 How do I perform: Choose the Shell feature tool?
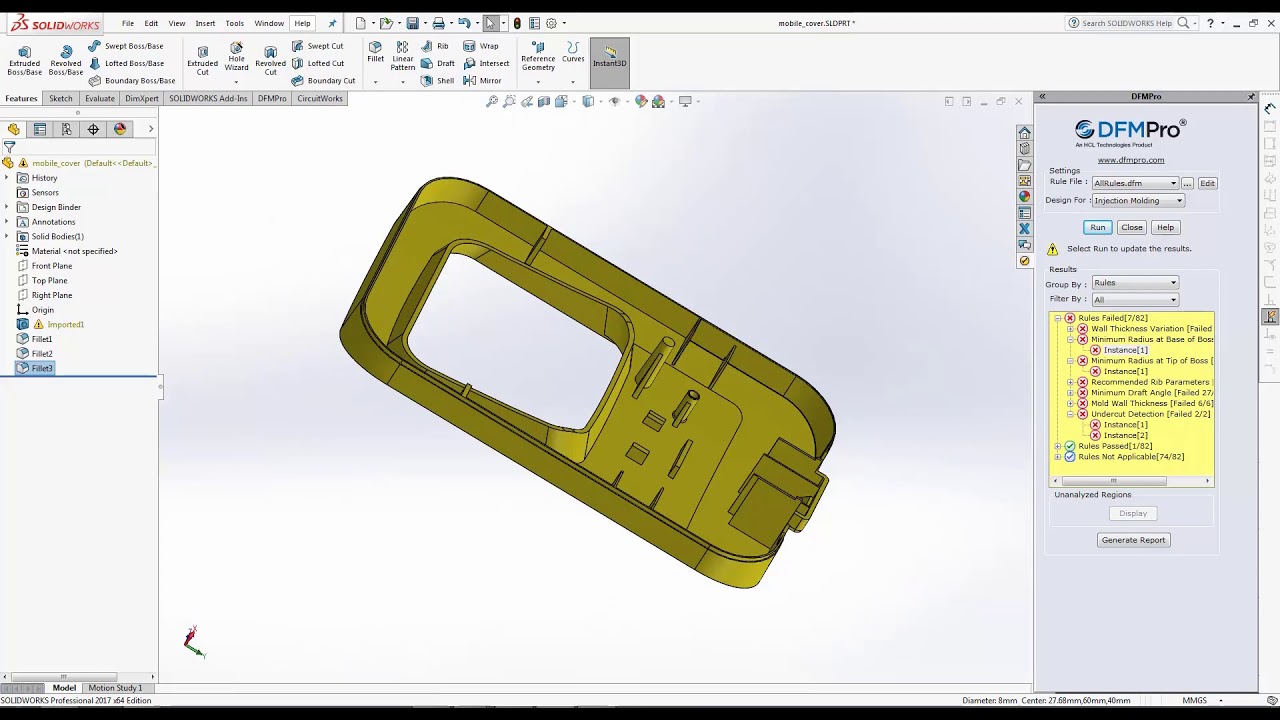tap(438, 81)
